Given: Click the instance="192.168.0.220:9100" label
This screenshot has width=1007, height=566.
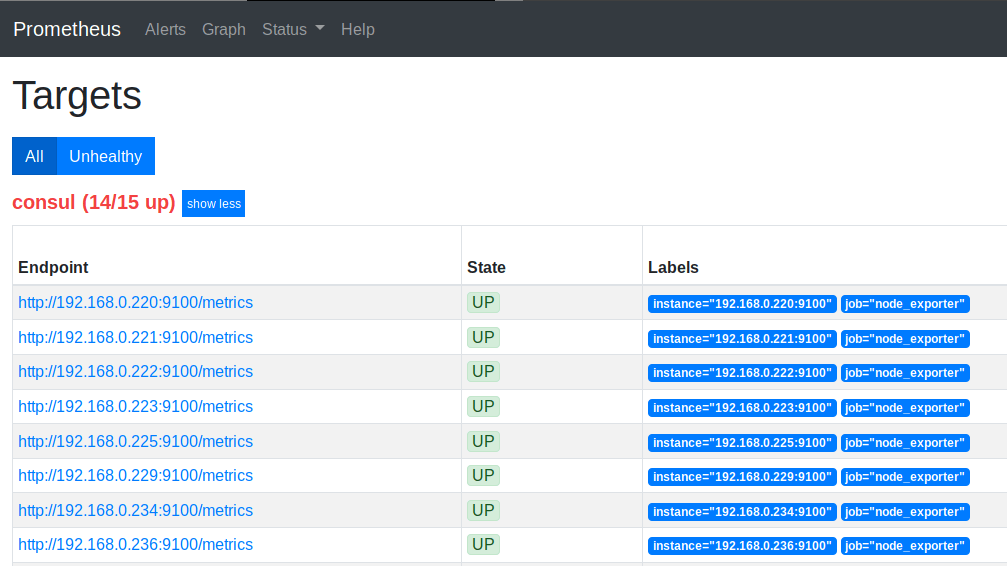Looking at the screenshot, I should (742, 304).
